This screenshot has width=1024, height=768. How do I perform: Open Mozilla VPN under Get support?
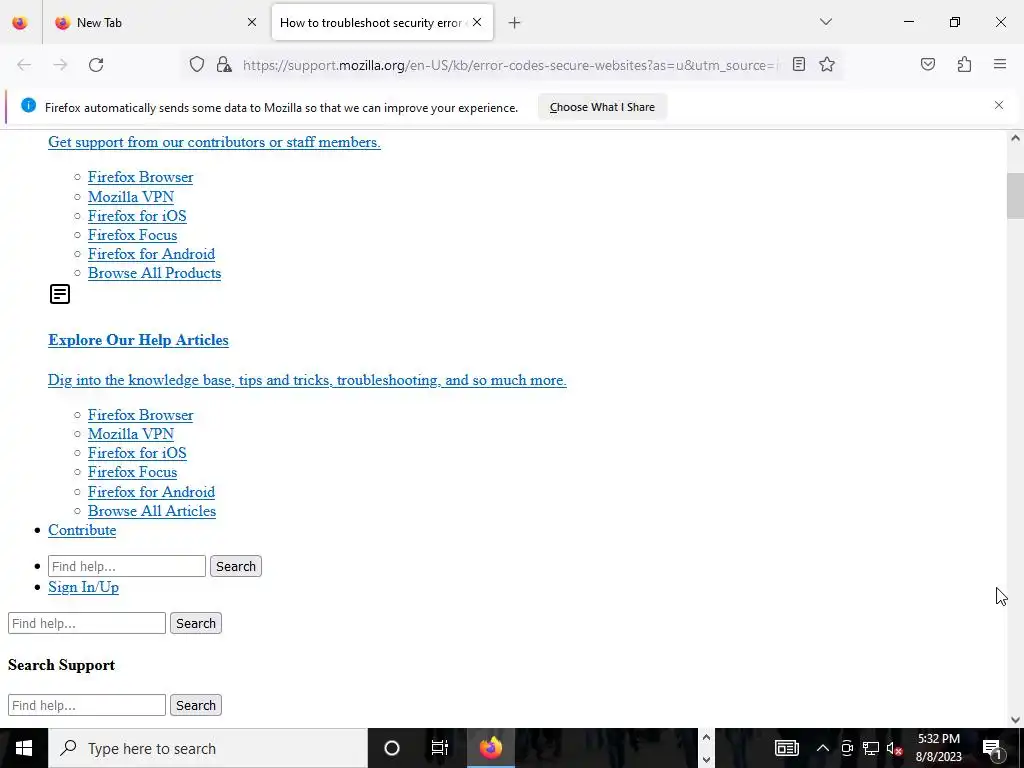coord(131,197)
